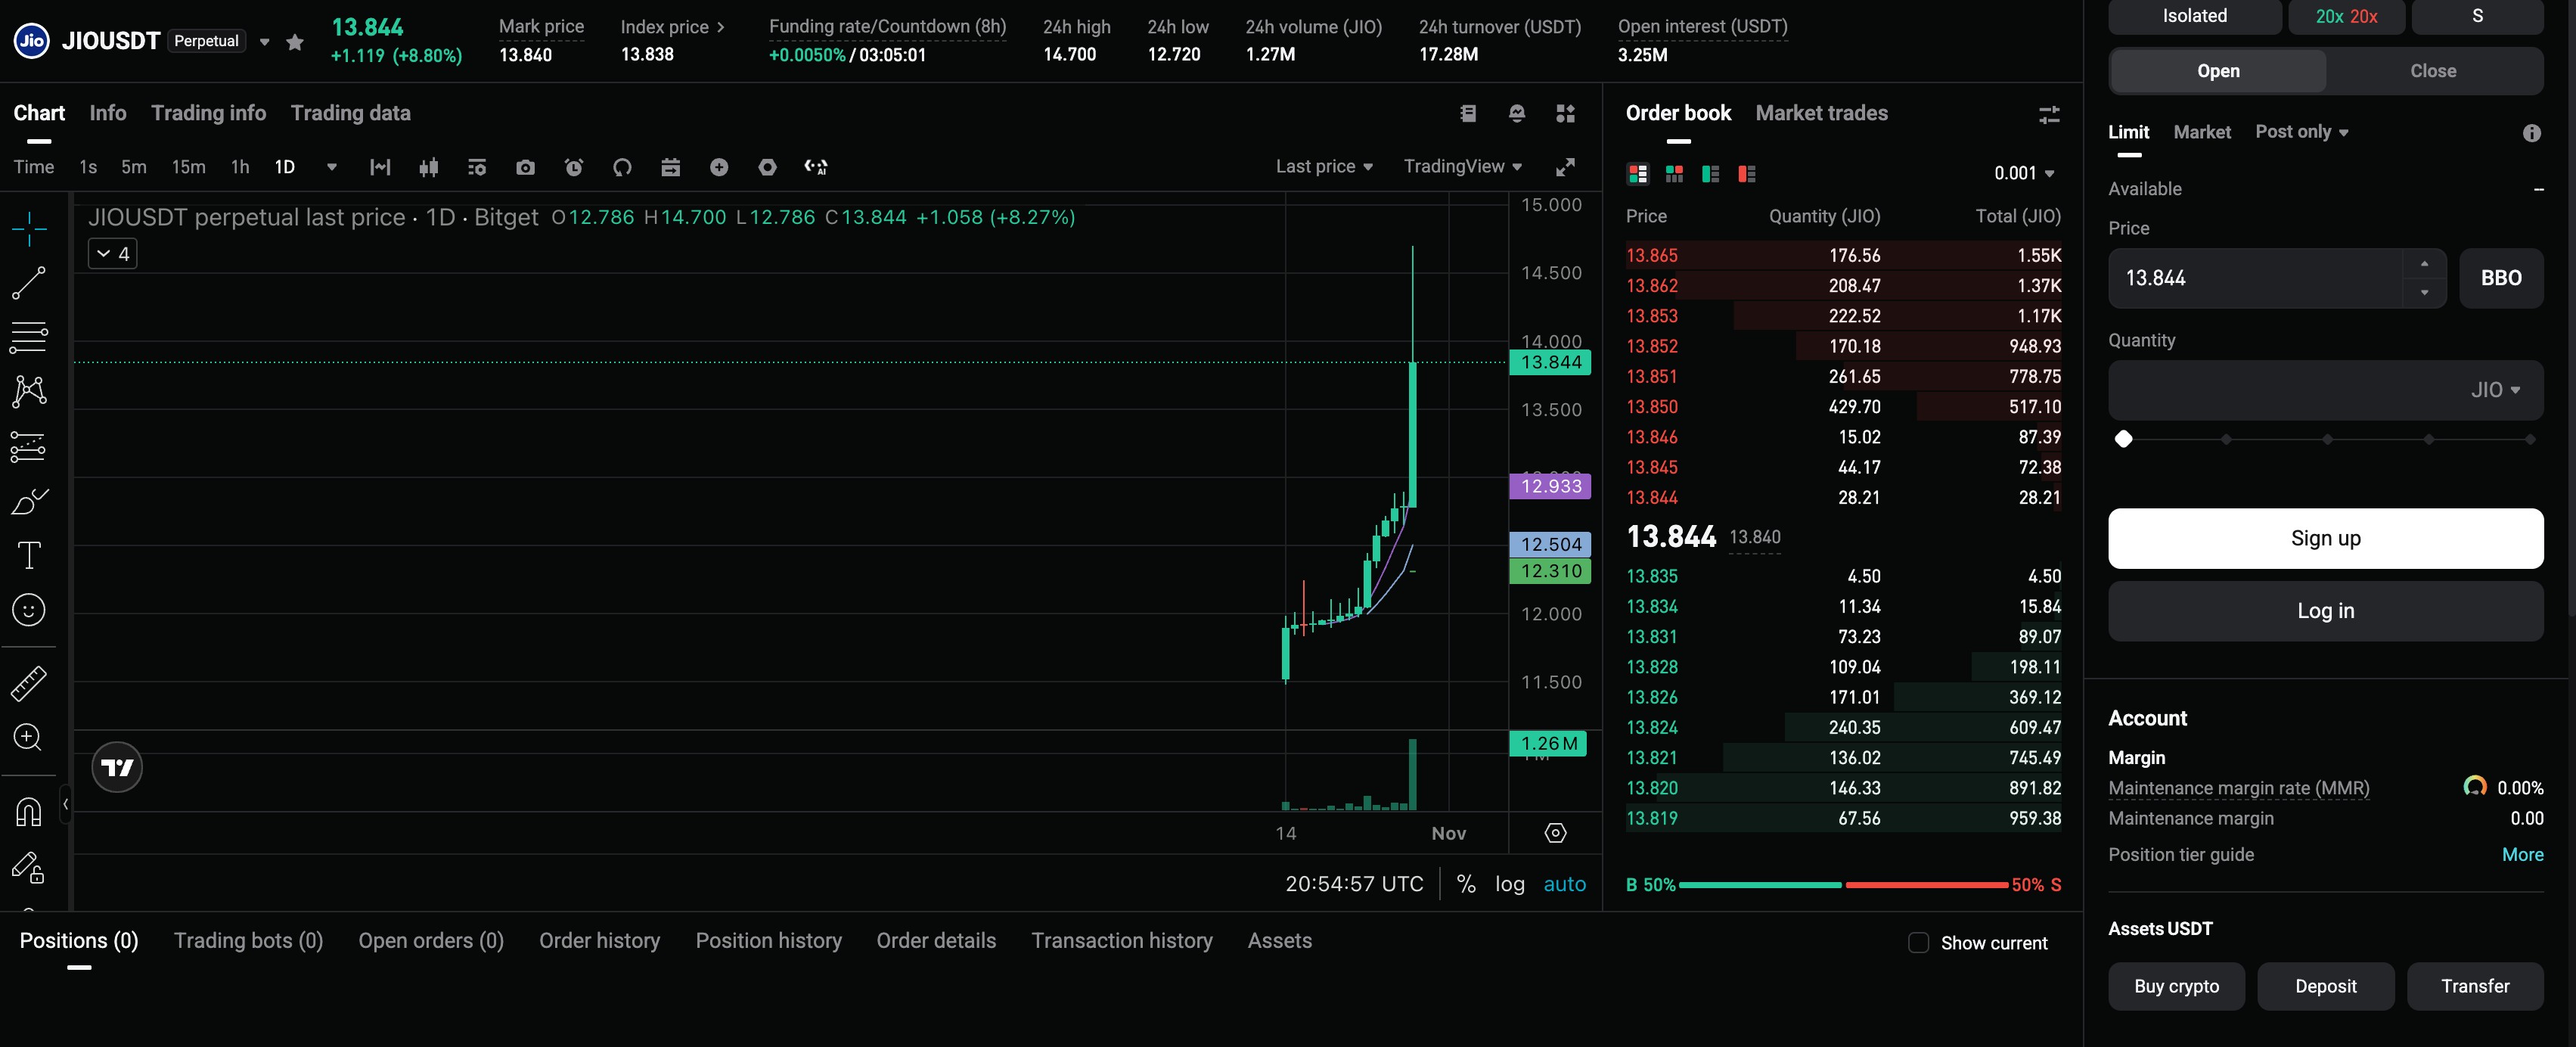
Task: Open the Fibonacci retracement tool
Action: (x=29, y=337)
